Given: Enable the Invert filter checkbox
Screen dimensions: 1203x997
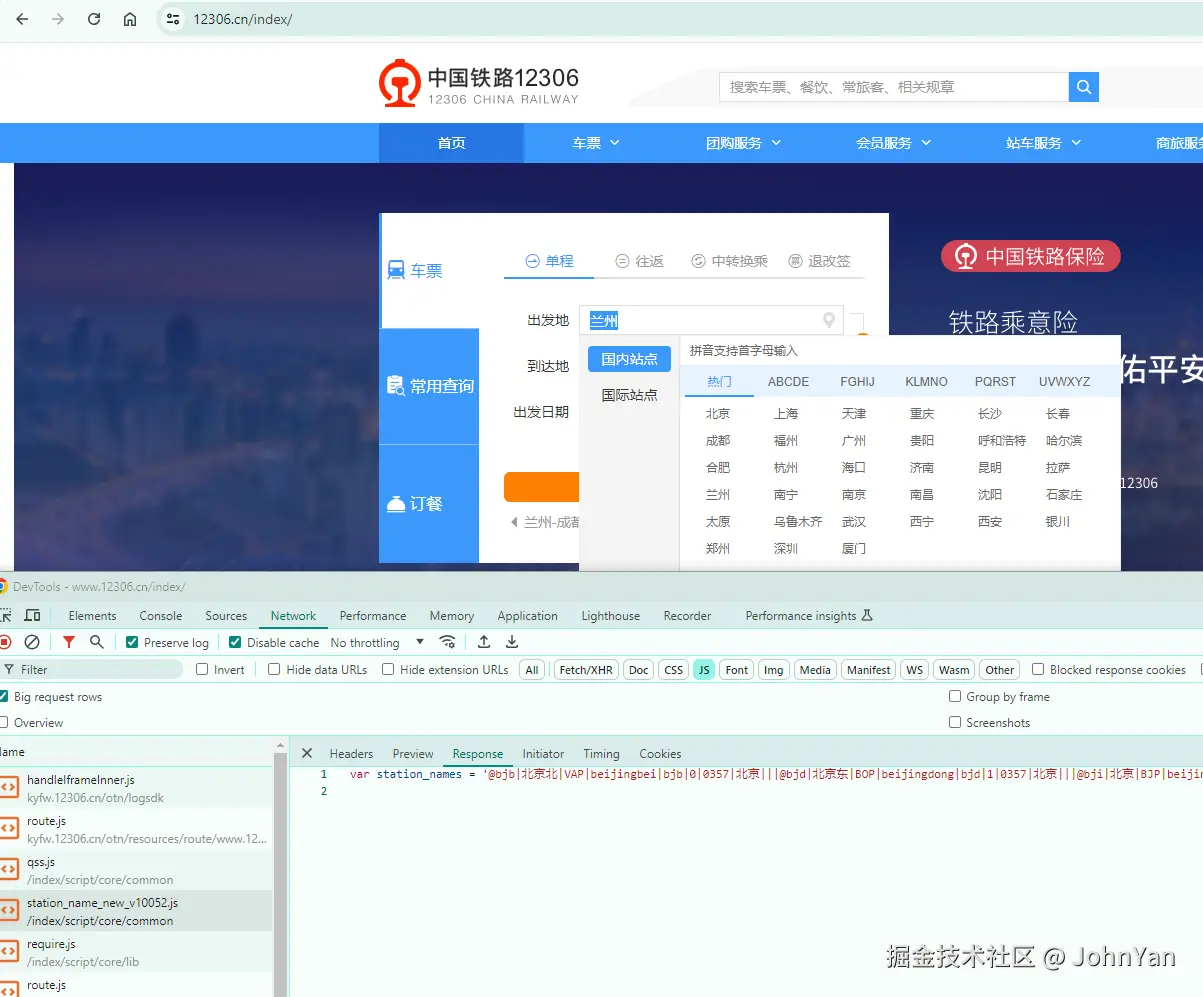Looking at the screenshot, I should tap(202, 669).
